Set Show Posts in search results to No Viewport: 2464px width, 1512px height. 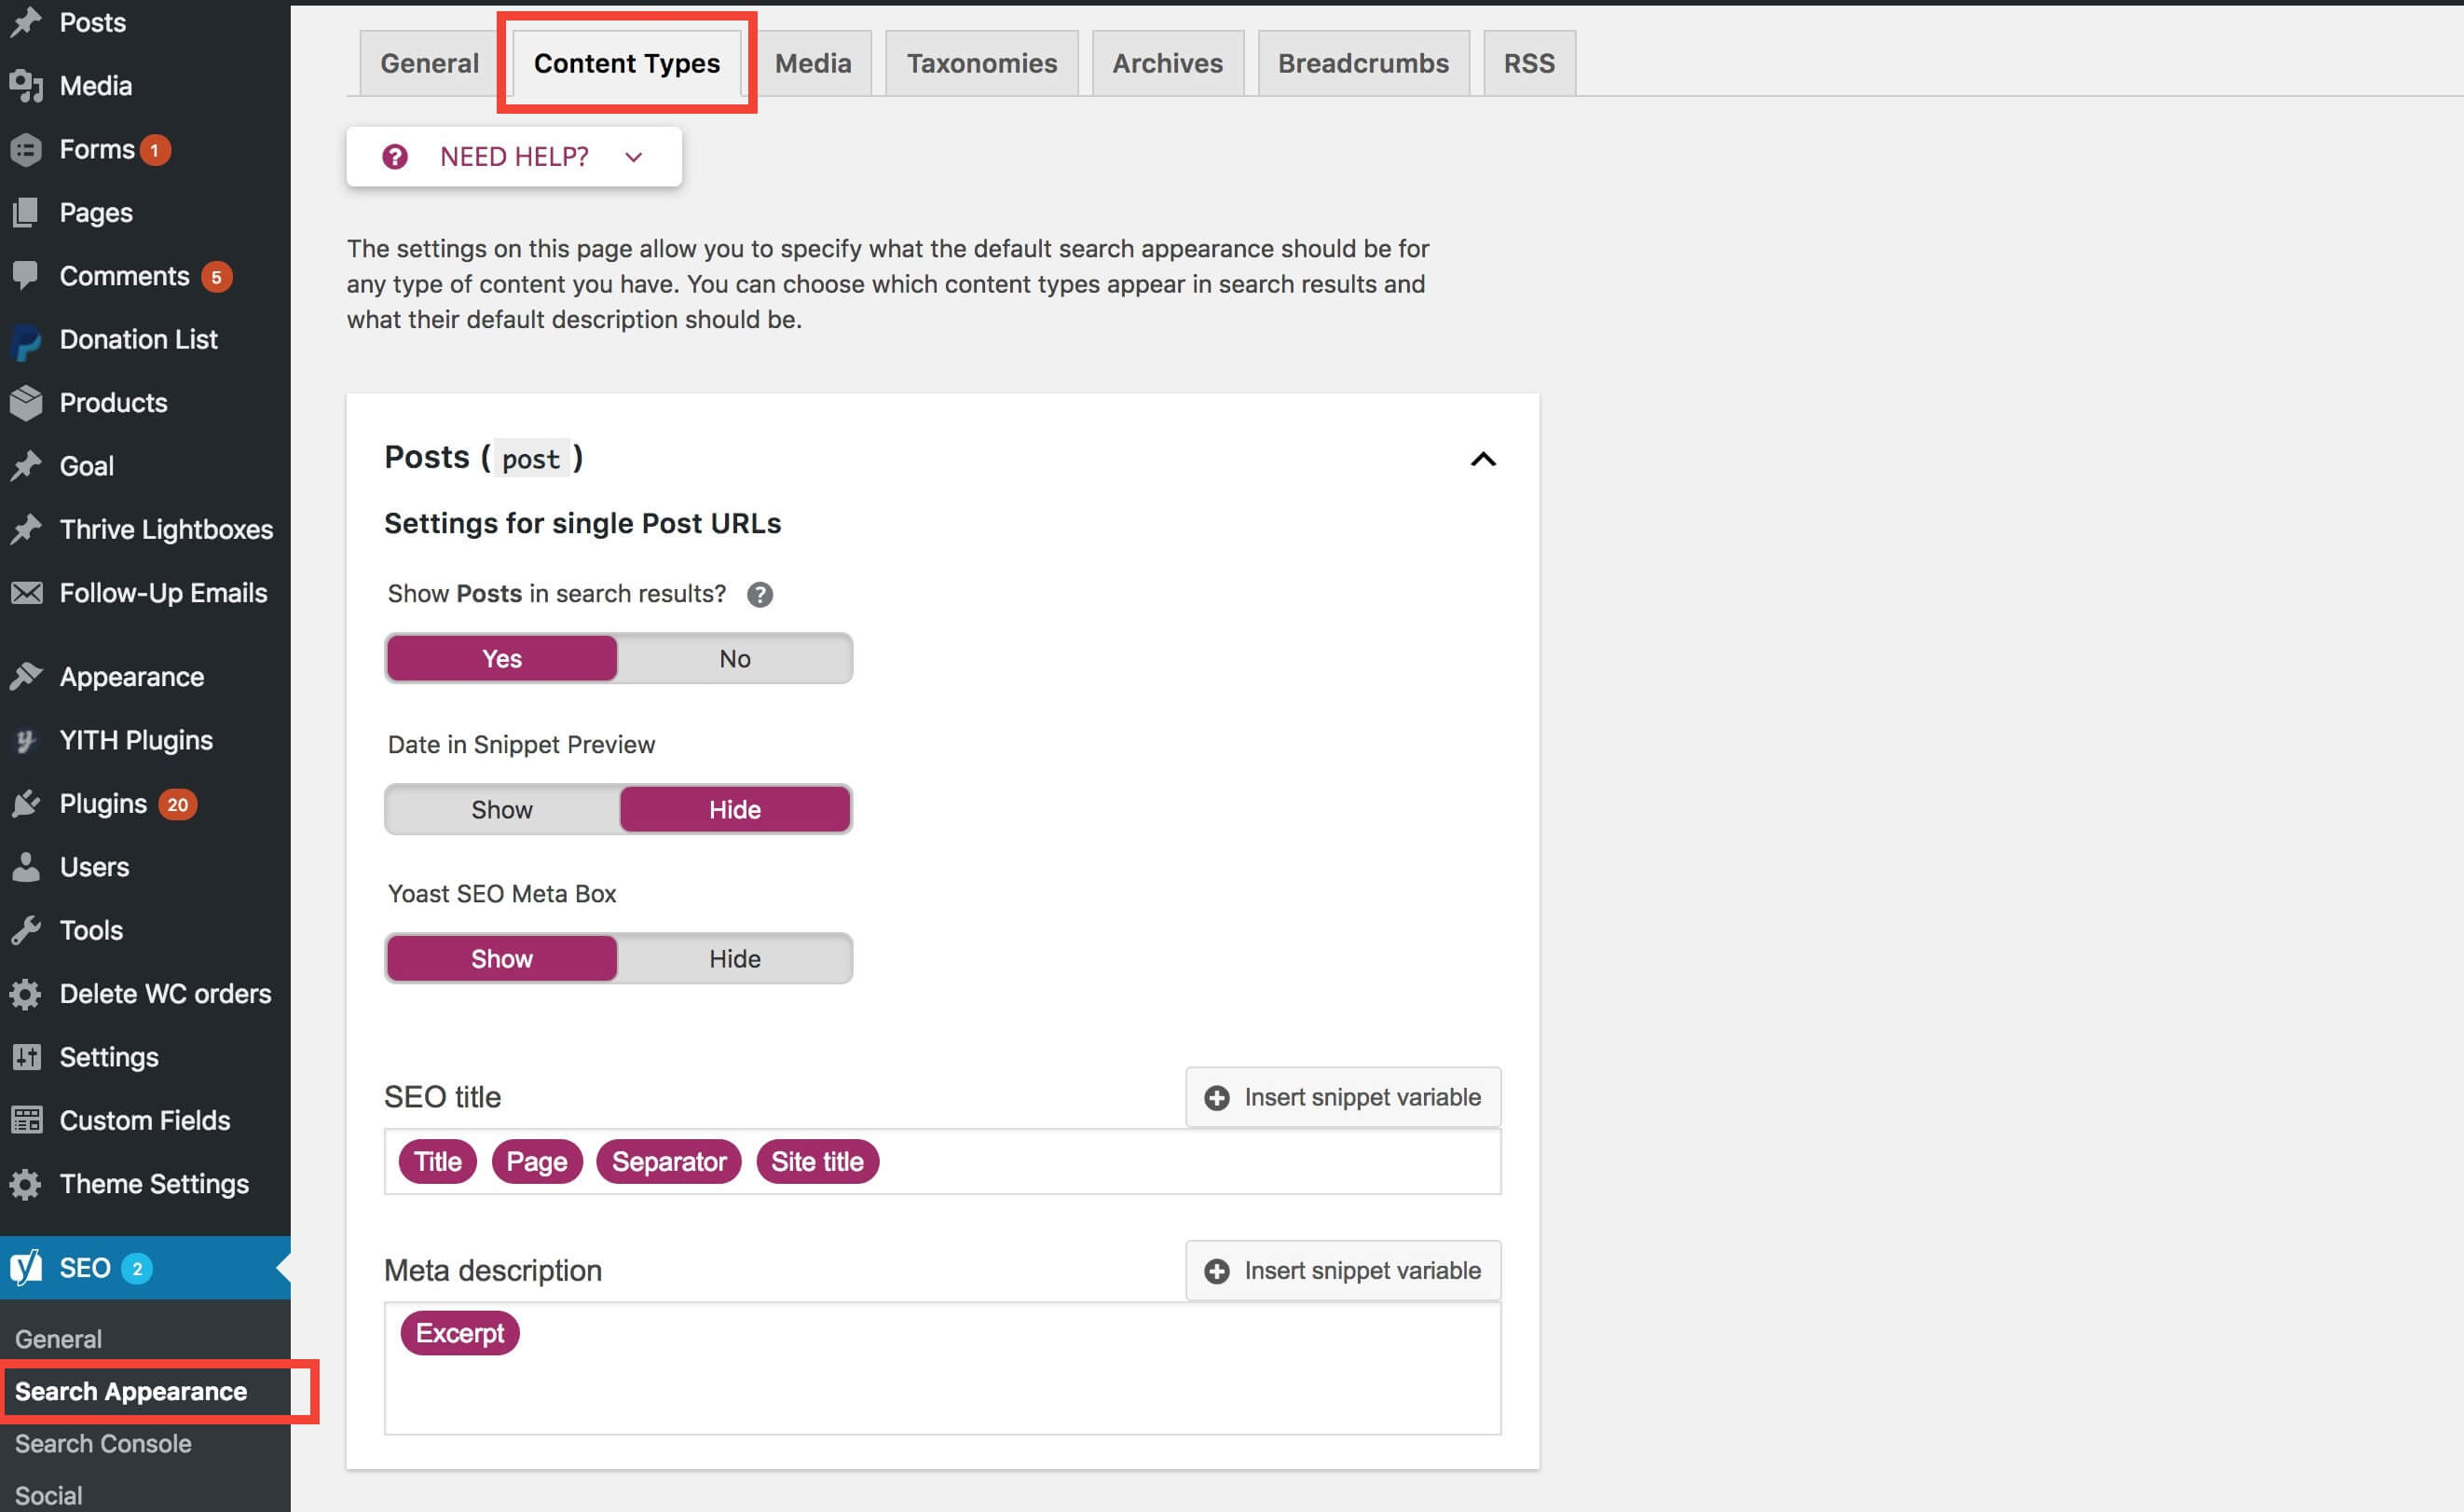(735, 658)
